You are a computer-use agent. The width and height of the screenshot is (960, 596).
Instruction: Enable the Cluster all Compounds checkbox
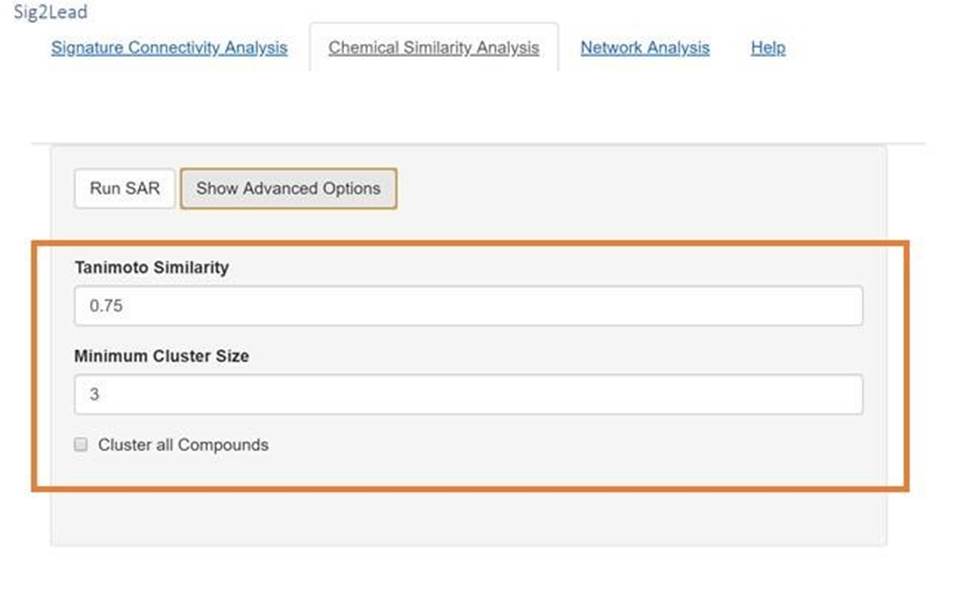coord(81,444)
